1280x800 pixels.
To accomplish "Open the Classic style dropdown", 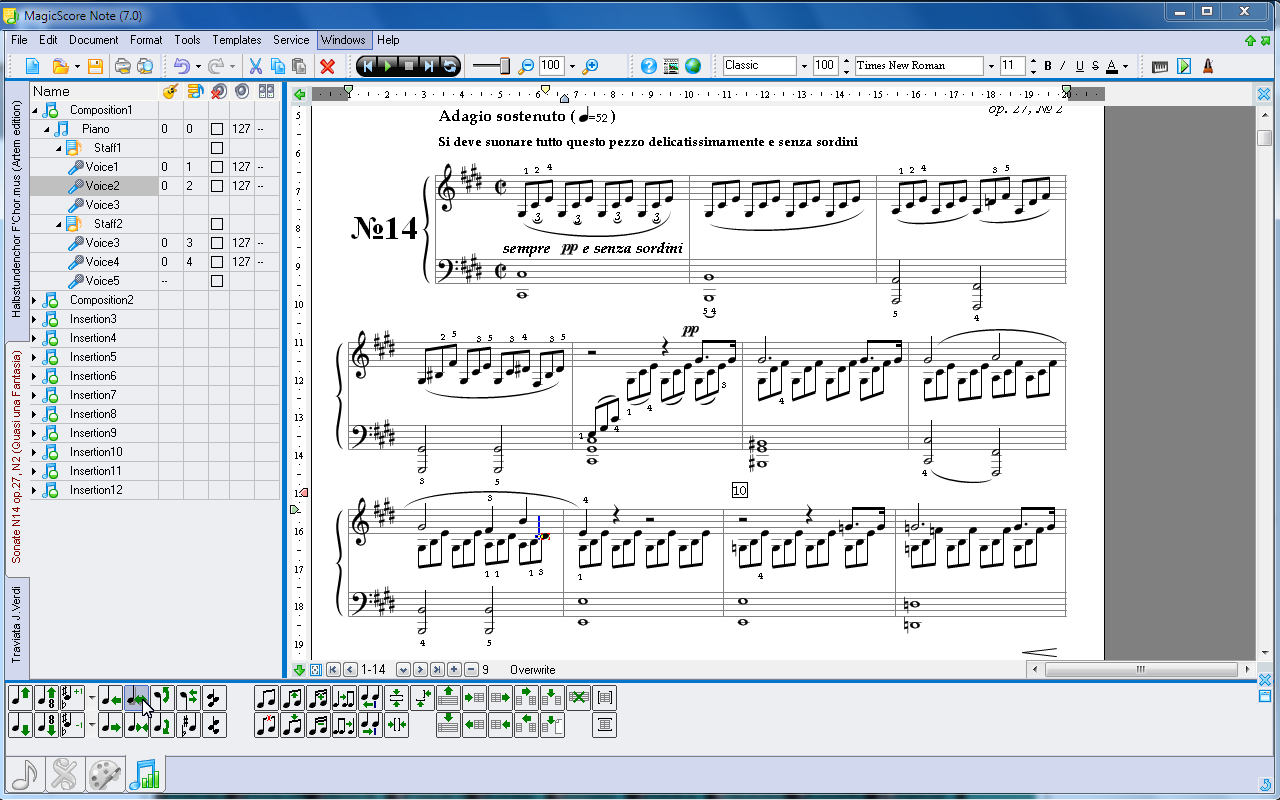I will [x=803, y=66].
